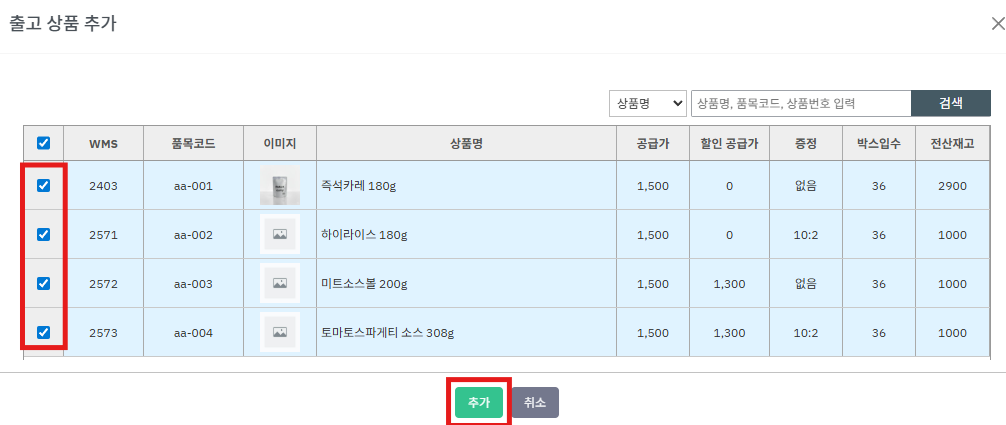Click the 상품명 column header

pos(466,143)
